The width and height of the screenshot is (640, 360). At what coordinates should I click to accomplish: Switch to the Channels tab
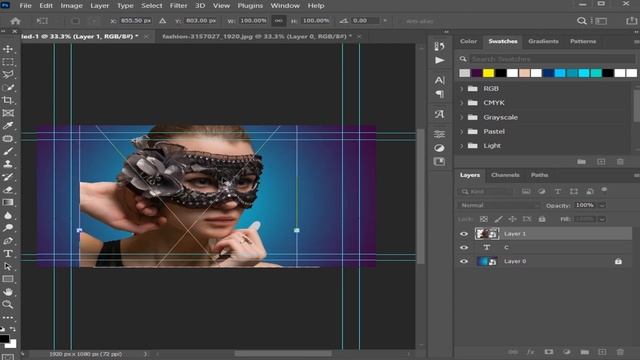[x=505, y=175]
